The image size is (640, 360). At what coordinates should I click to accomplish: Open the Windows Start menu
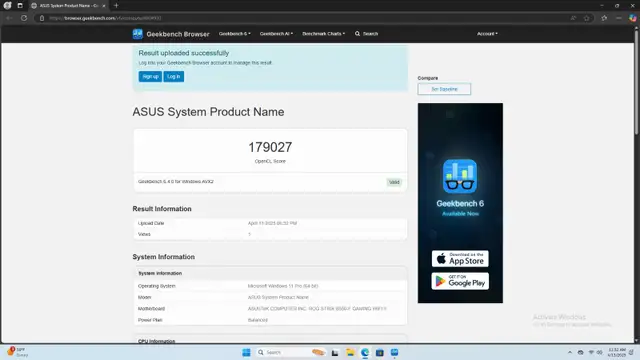pyautogui.click(x=246, y=352)
